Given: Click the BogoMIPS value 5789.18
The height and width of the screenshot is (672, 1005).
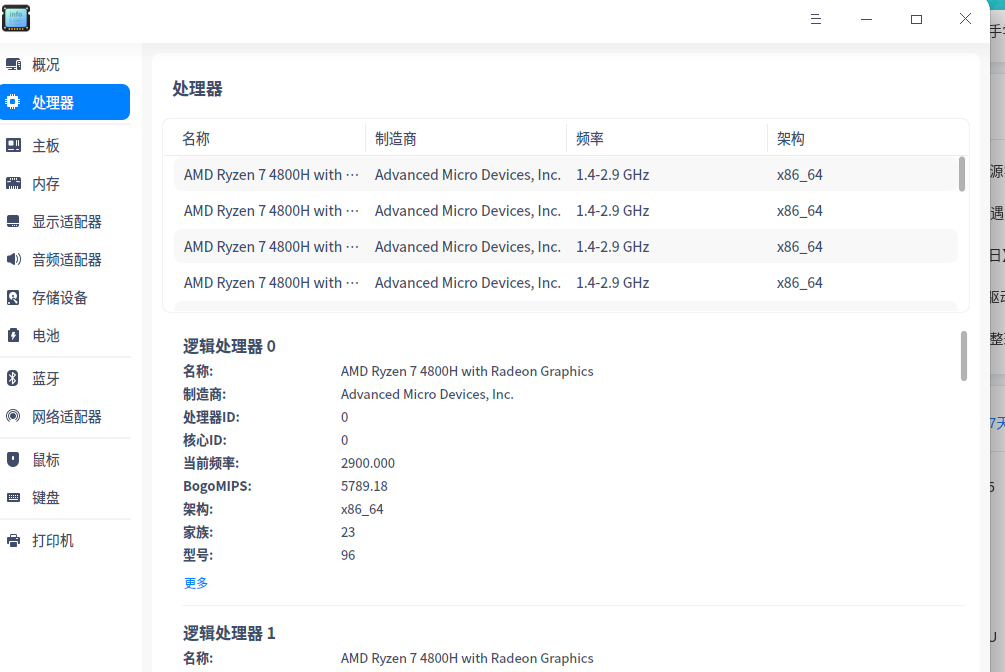Looking at the screenshot, I should [364, 486].
